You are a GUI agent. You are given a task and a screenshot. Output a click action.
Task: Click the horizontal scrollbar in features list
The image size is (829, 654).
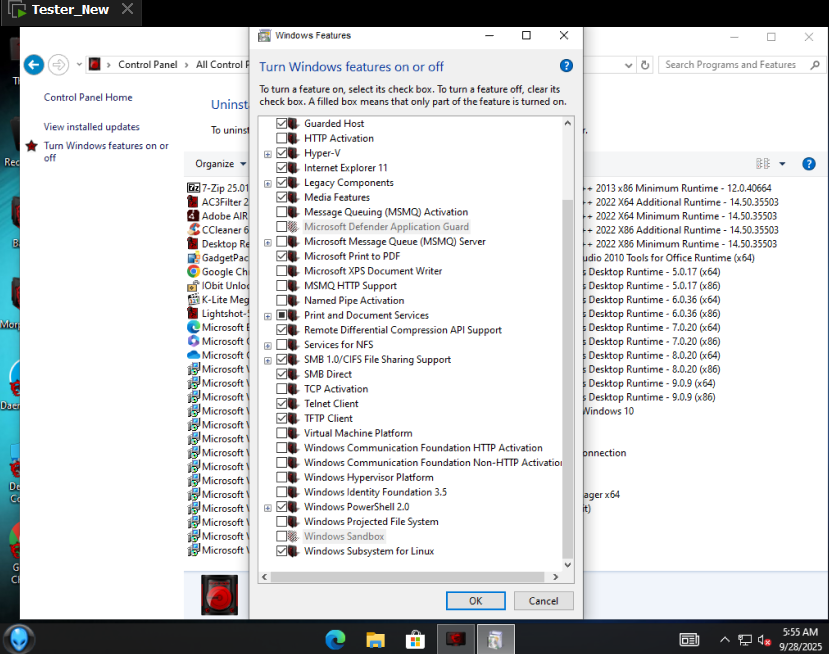point(407,577)
